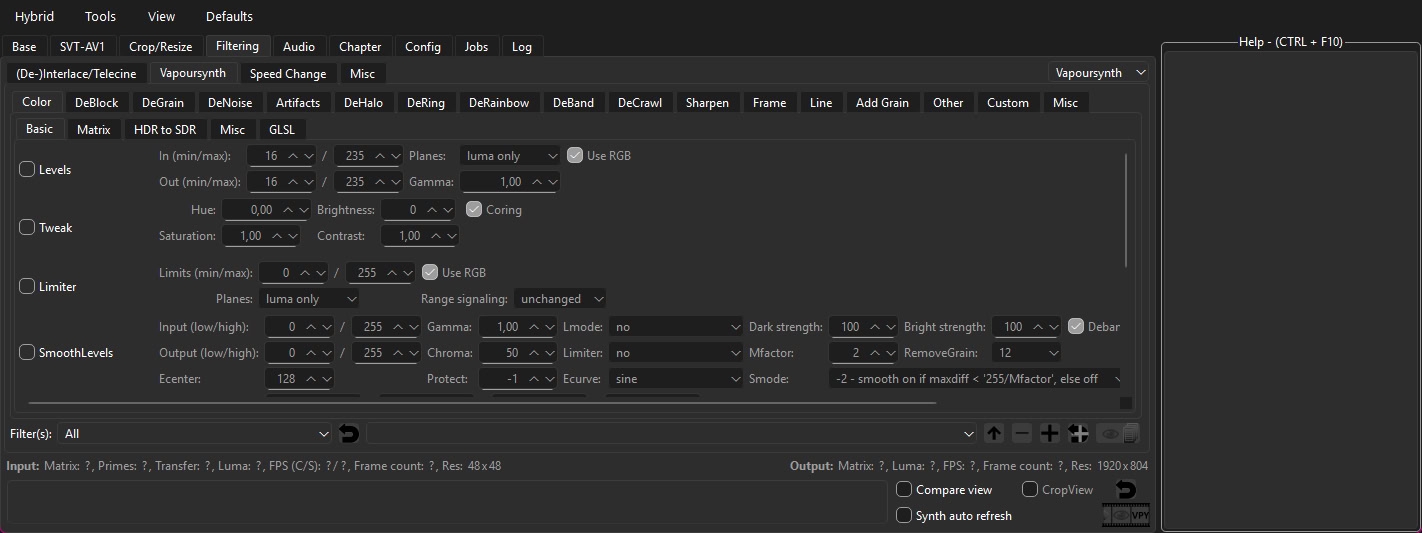Open the Filter(s) All dropdown
This screenshot has height=533, width=1422.
[x=195, y=434]
